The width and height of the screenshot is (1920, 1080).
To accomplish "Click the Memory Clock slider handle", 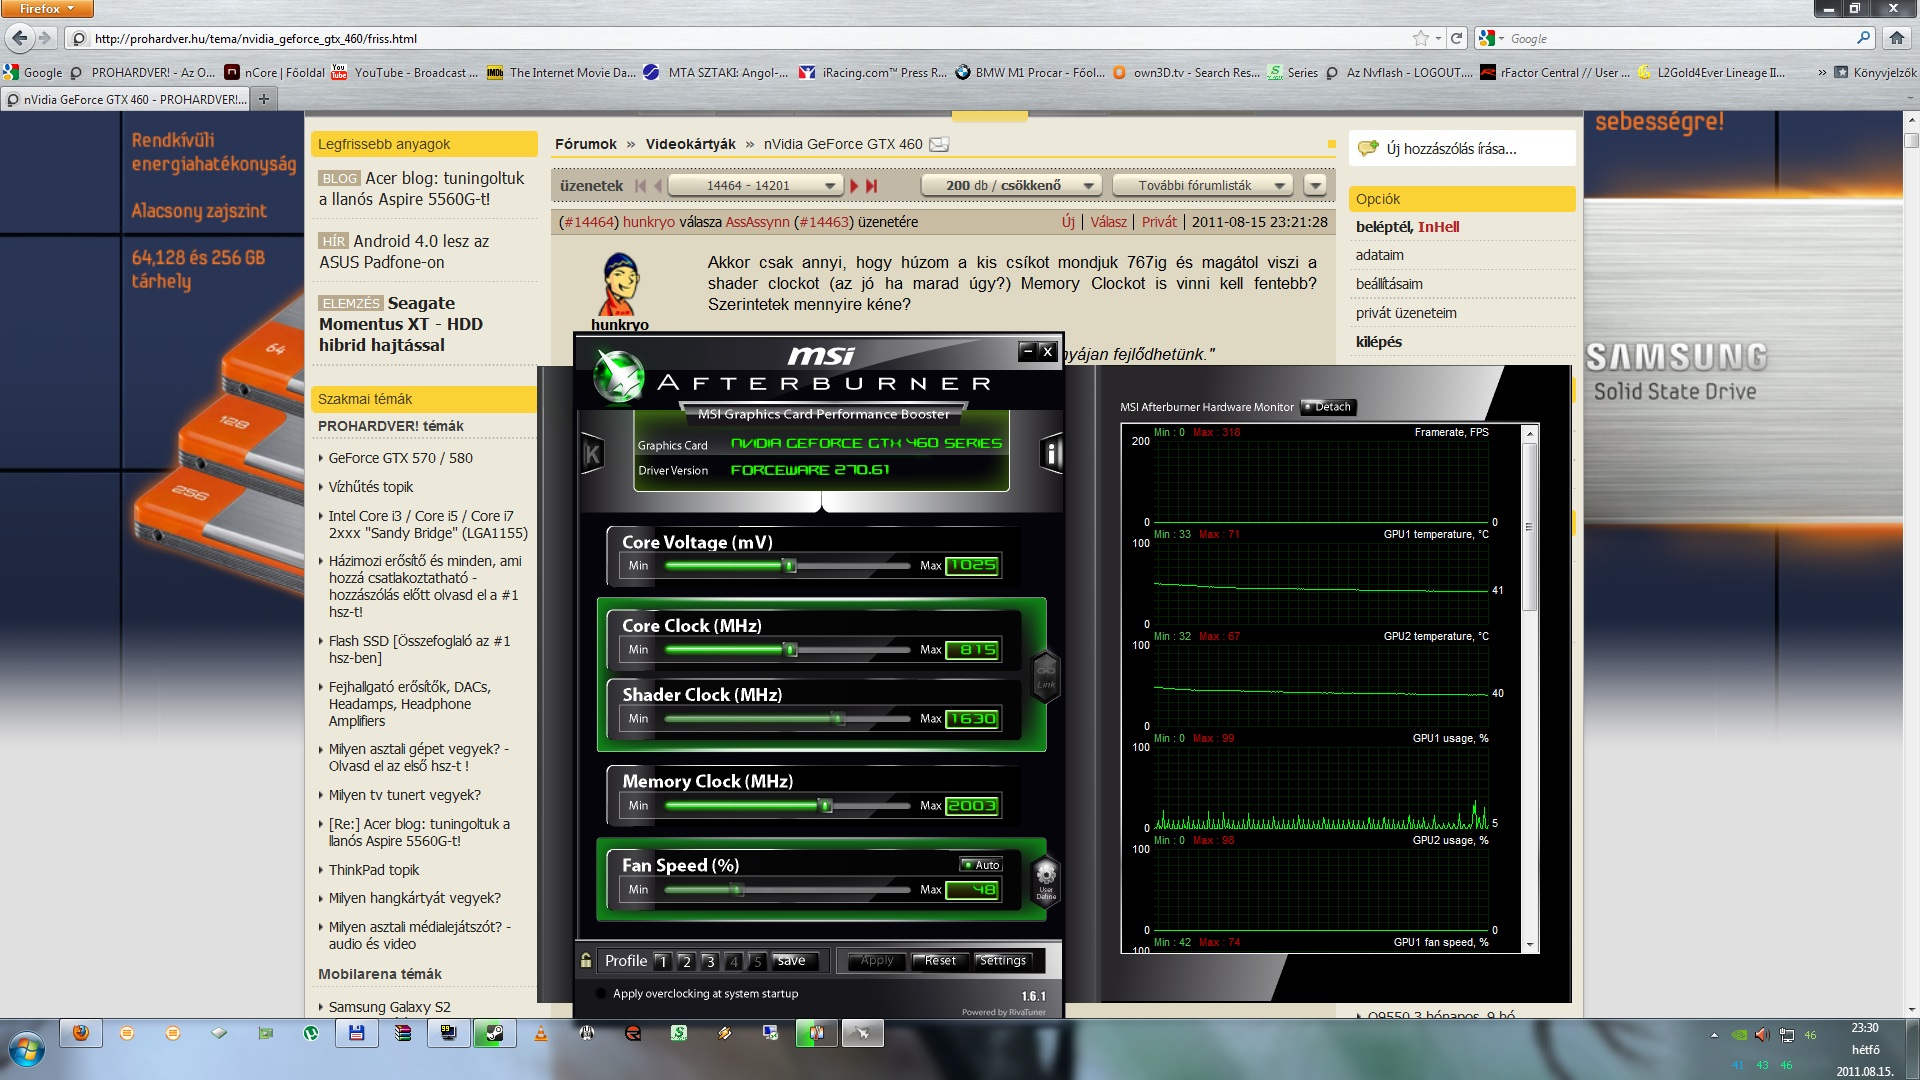I will (826, 806).
